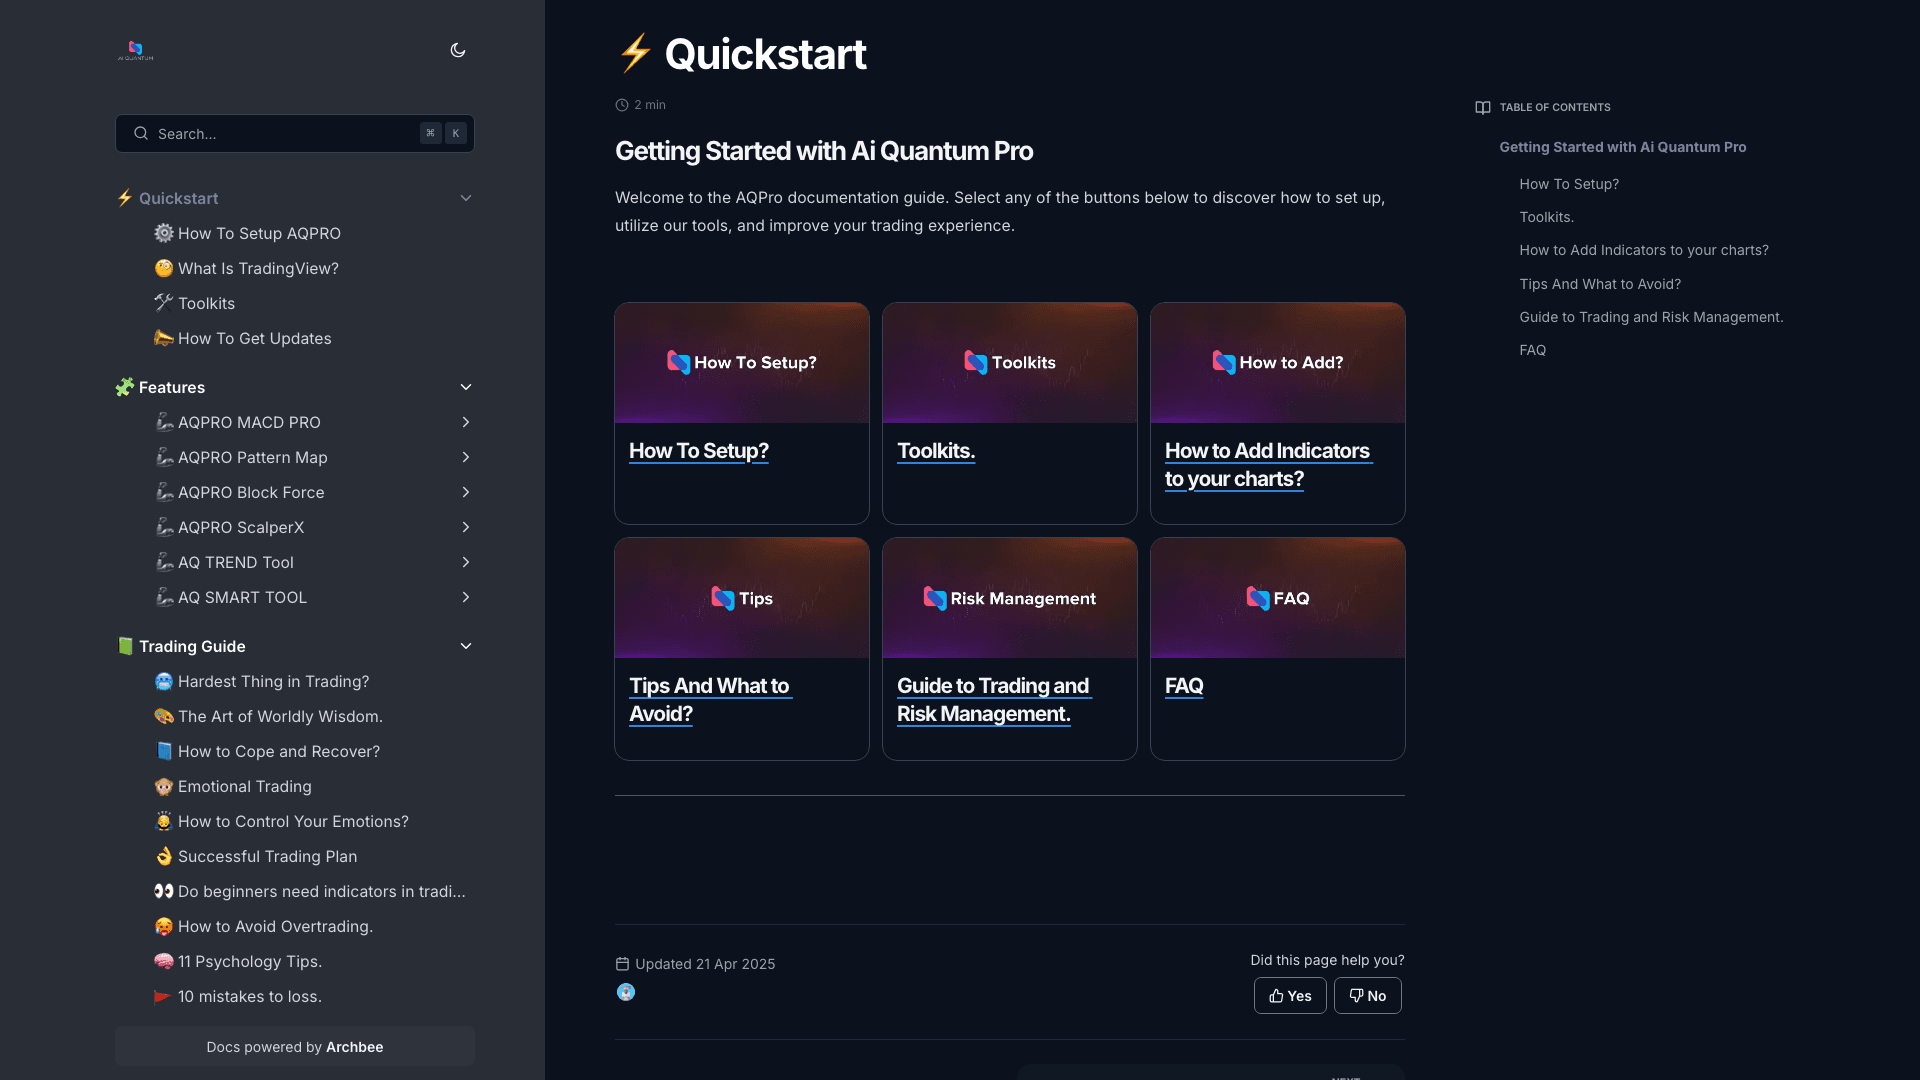The width and height of the screenshot is (1920, 1080).
Task: Toggle dark mode using the moon icon
Action: (x=458, y=50)
